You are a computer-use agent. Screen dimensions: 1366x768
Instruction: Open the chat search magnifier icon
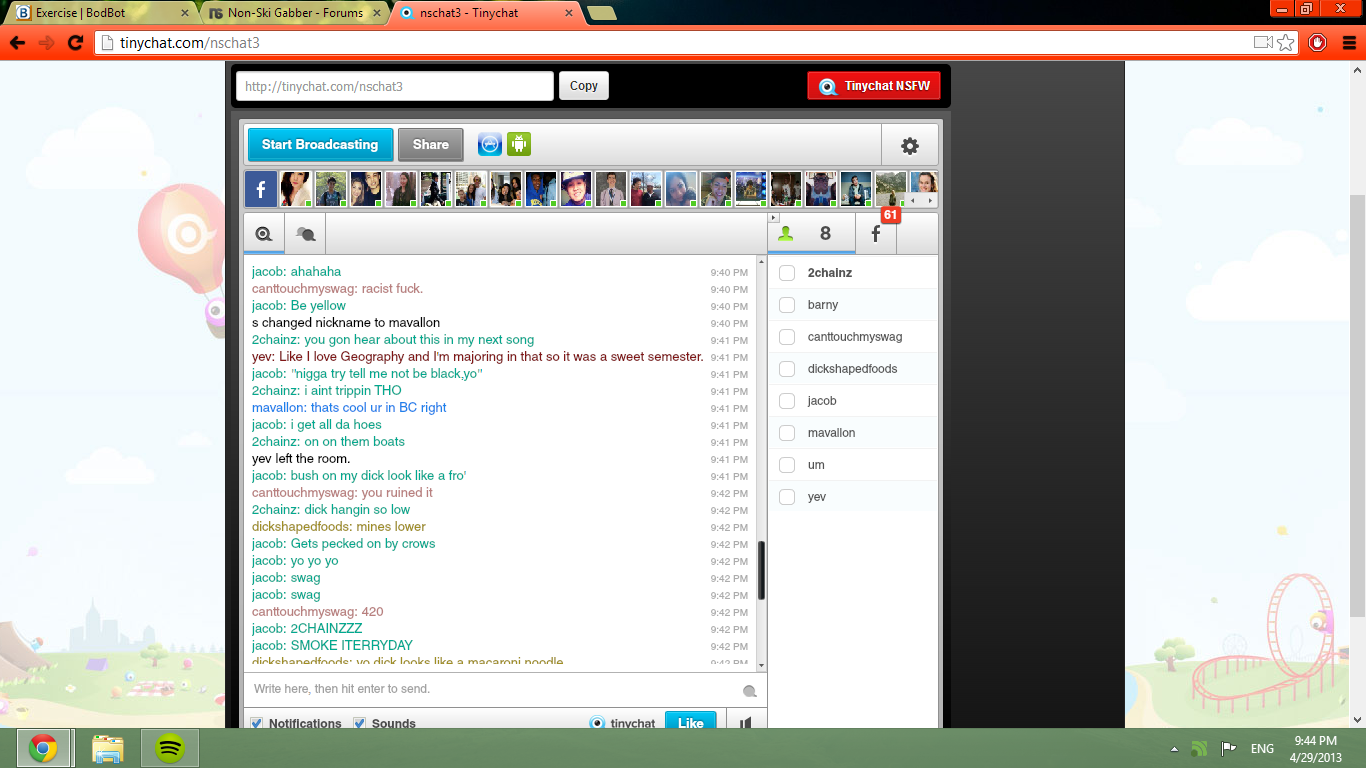[x=263, y=232]
